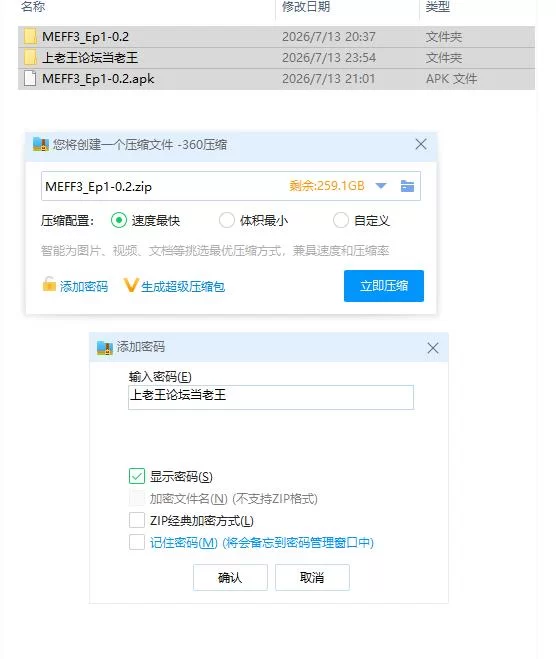Open the browse folder icon beside the archive name
556x659 pixels.
(407, 186)
